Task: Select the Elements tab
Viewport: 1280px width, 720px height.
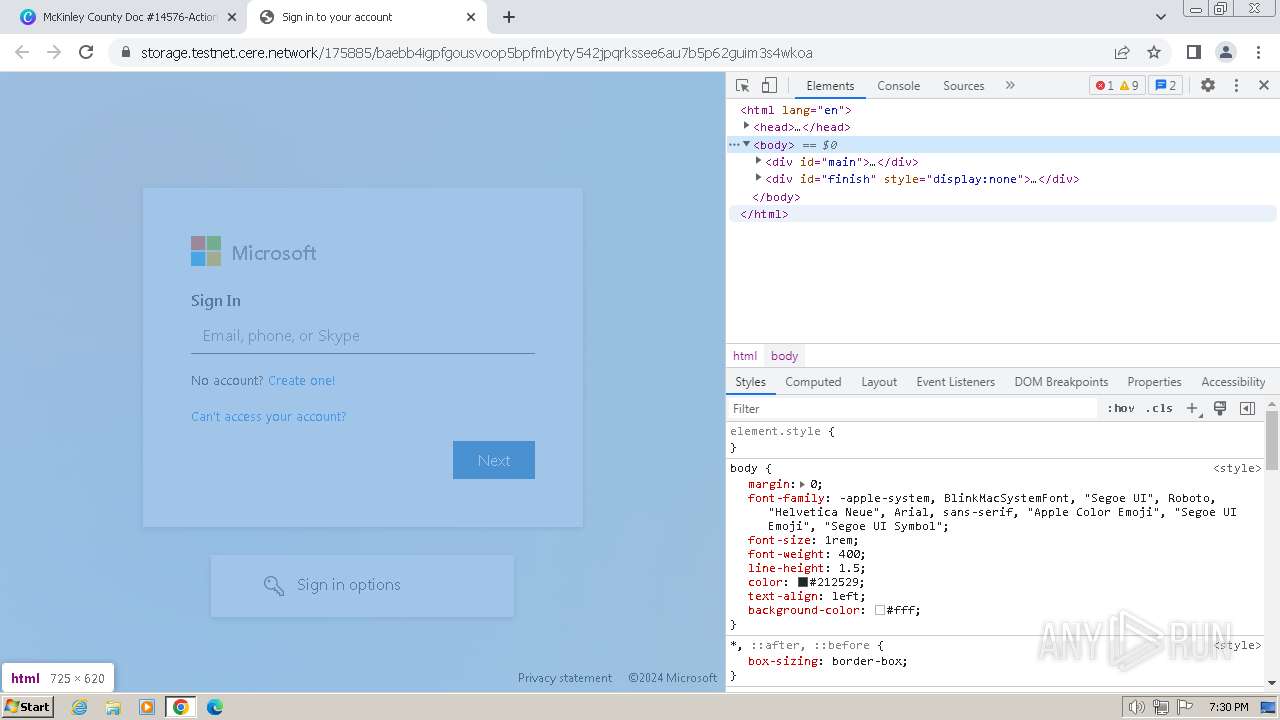Action: [830, 86]
